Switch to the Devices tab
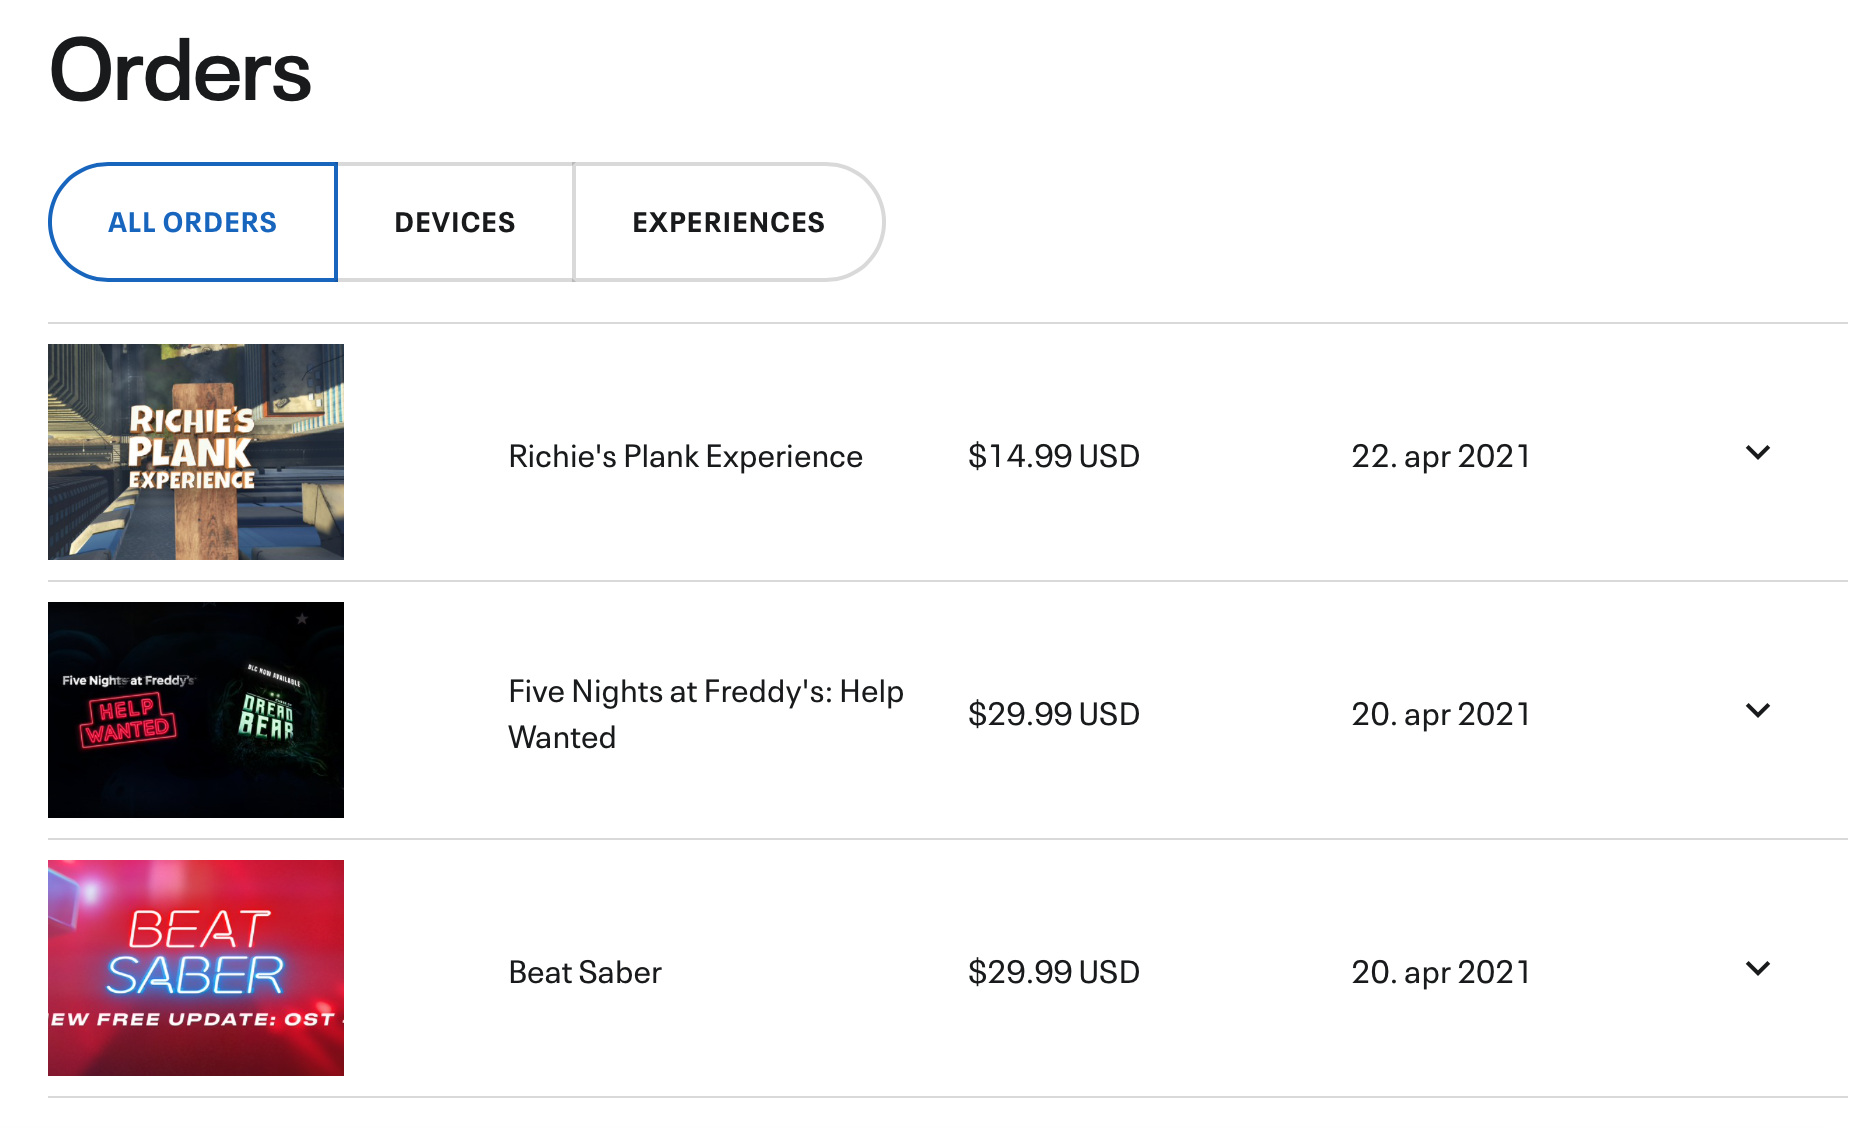 (x=455, y=222)
